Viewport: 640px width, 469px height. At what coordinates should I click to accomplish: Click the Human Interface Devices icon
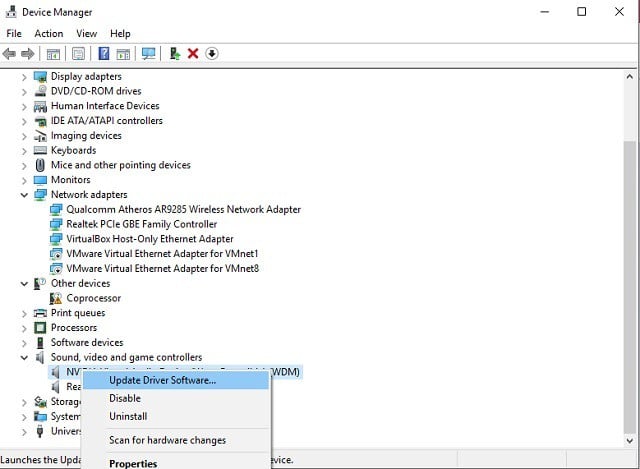pyautogui.click(x=40, y=106)
